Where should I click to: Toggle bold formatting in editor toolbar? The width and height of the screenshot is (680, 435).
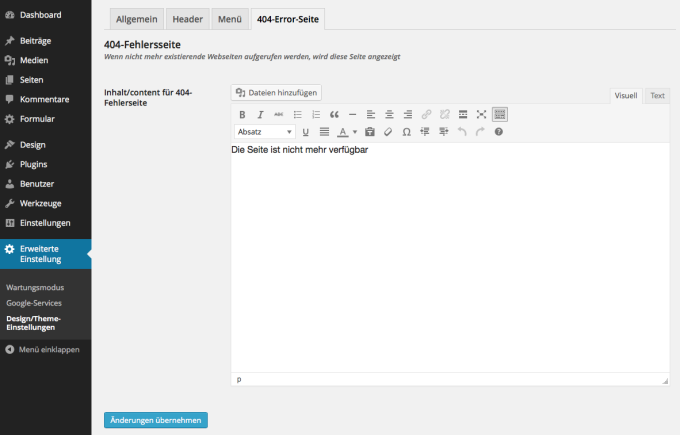(x=242, y=114)
